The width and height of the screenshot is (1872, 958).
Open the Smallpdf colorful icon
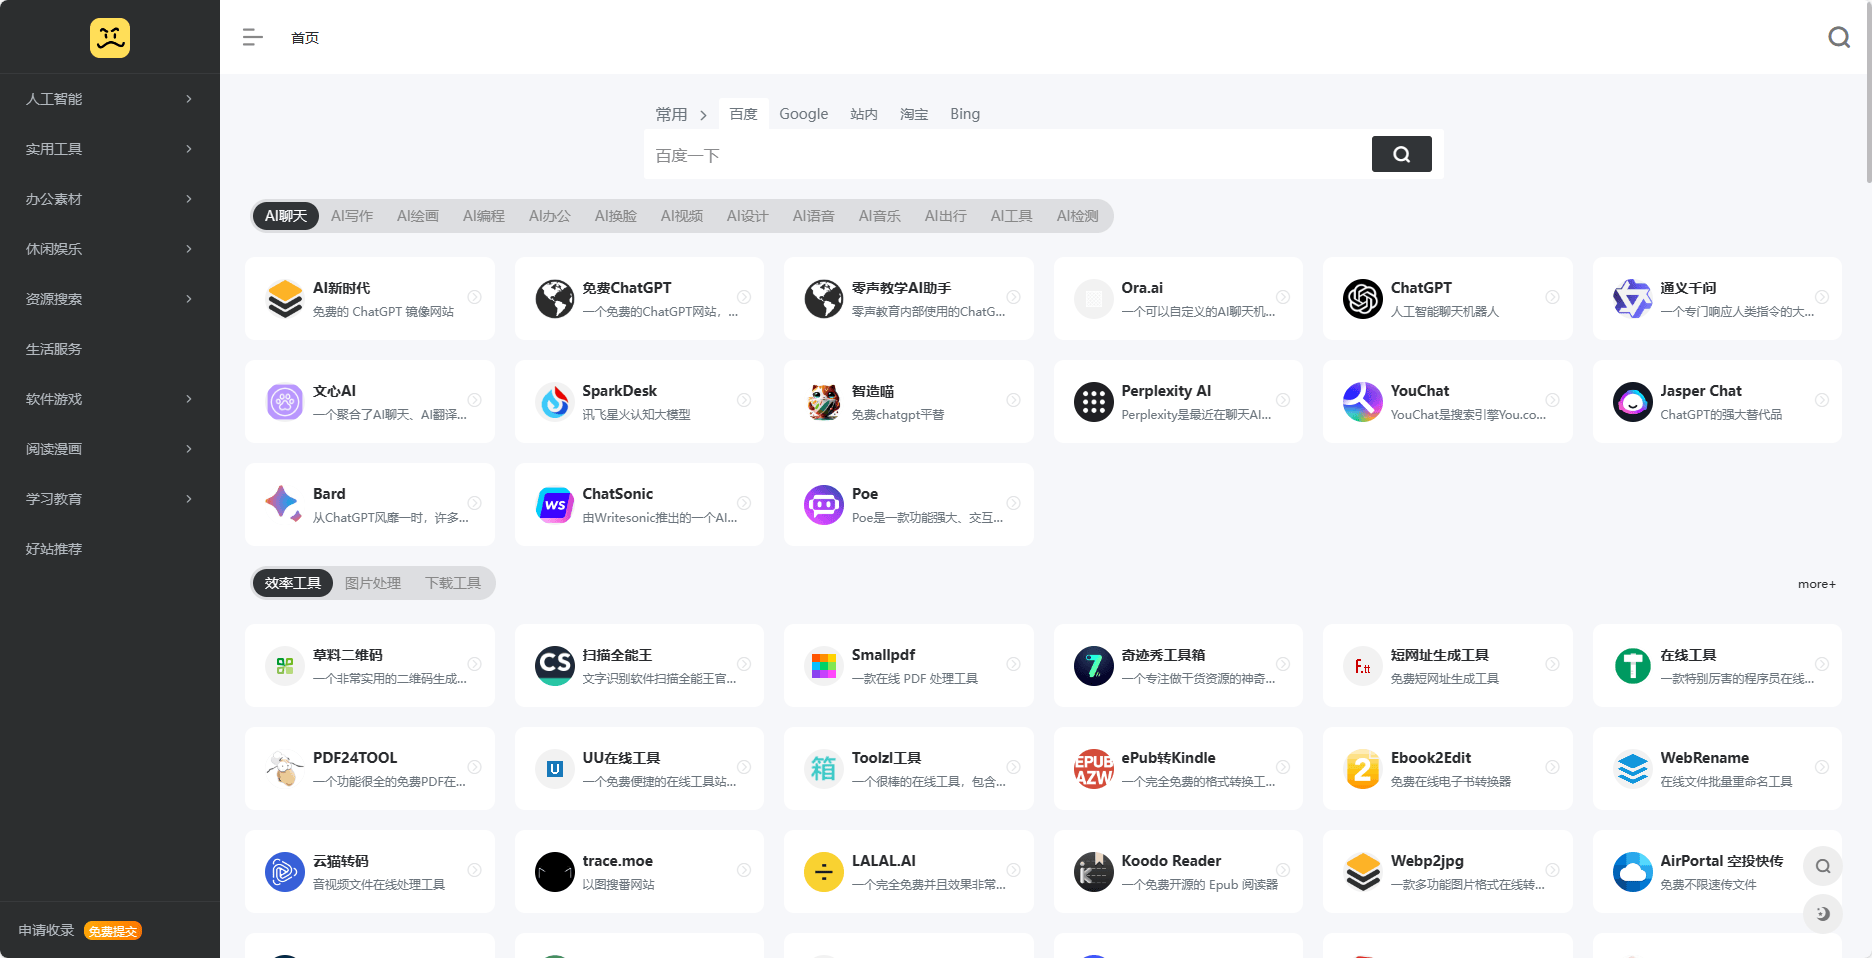pos(824,665)
